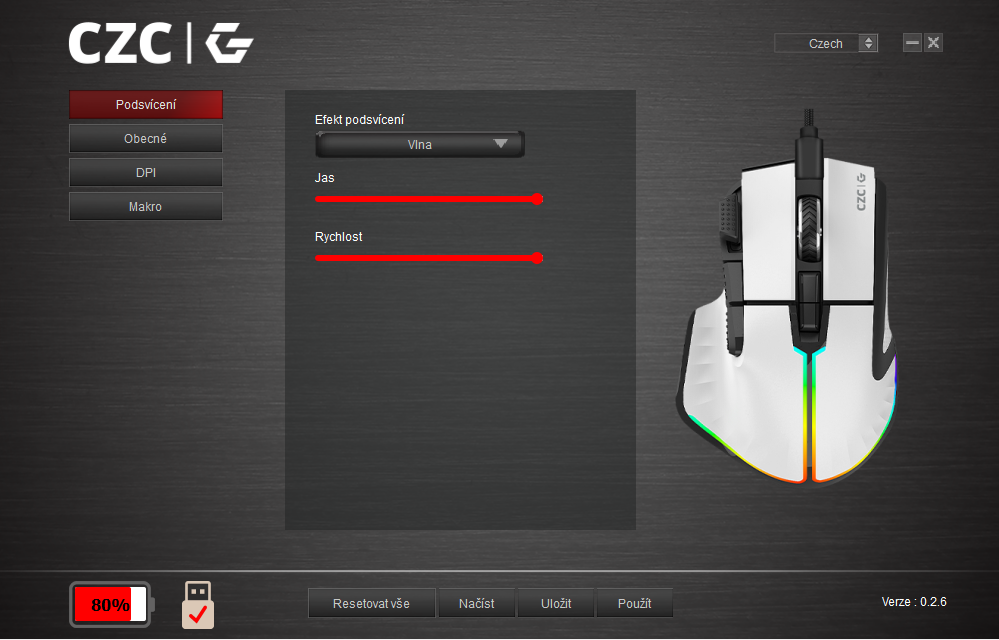Click the USB dongle connection icon
The image size is (999, 640).
point(198,604)
